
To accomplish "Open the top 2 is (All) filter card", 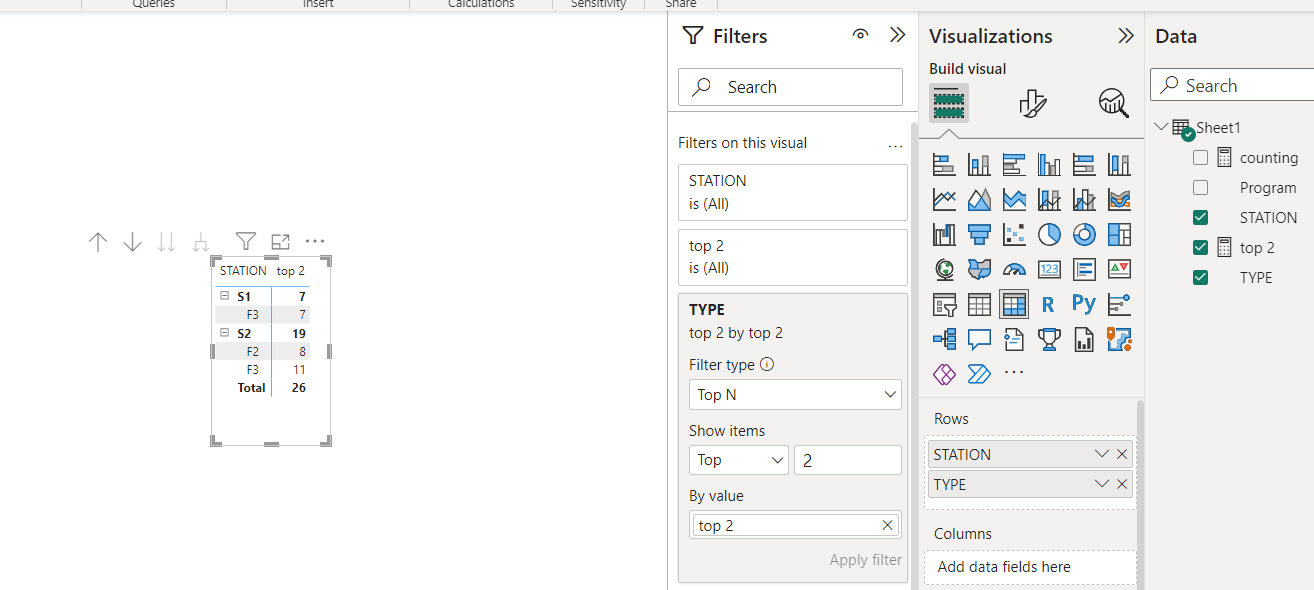I will coord(793,257).
